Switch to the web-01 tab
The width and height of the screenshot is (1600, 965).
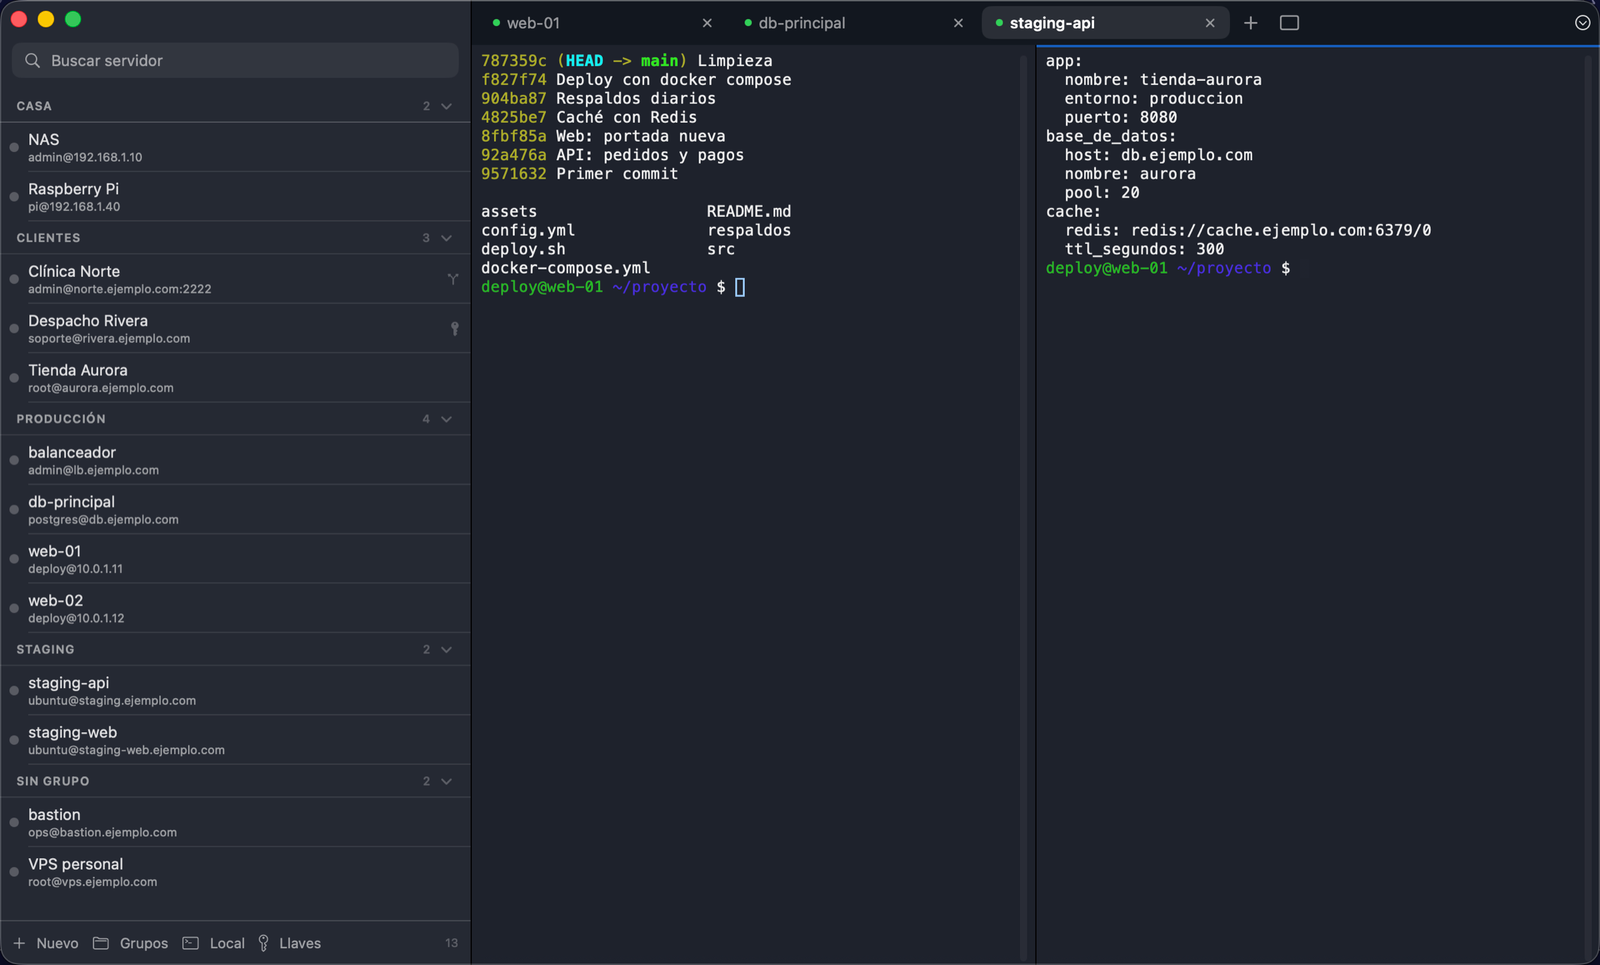[600, 23]
